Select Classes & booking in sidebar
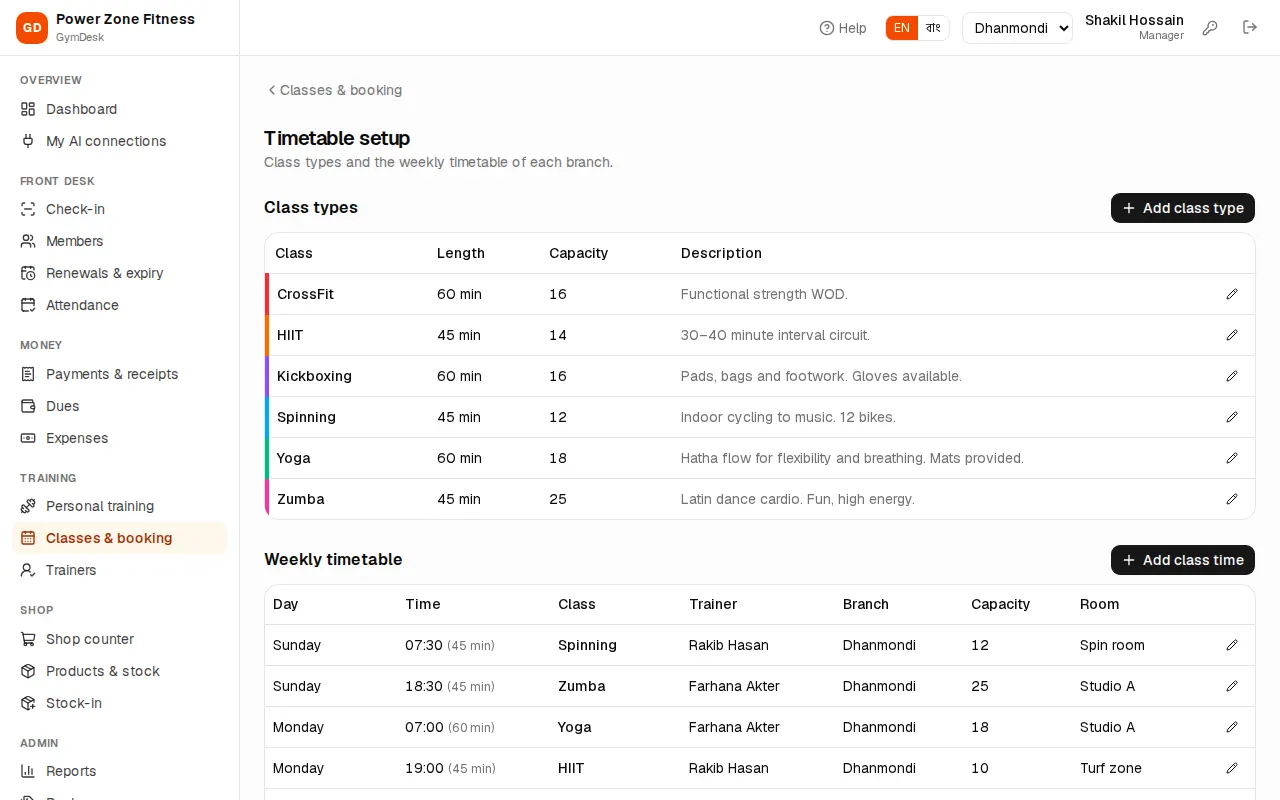Viewport: 1280px width, 800px height. click(x=120, y=538)
